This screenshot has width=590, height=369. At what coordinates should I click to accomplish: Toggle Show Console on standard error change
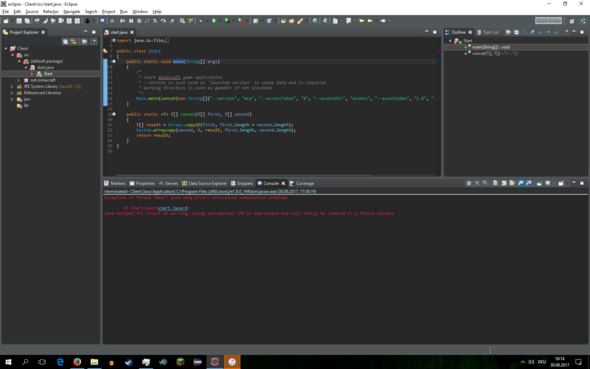pyautogui.click(x=529, y=183)
